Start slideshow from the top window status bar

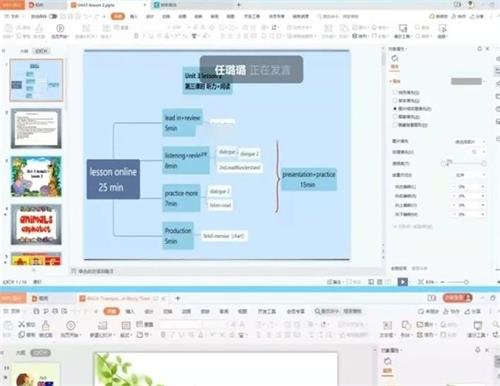pos(403,282)
